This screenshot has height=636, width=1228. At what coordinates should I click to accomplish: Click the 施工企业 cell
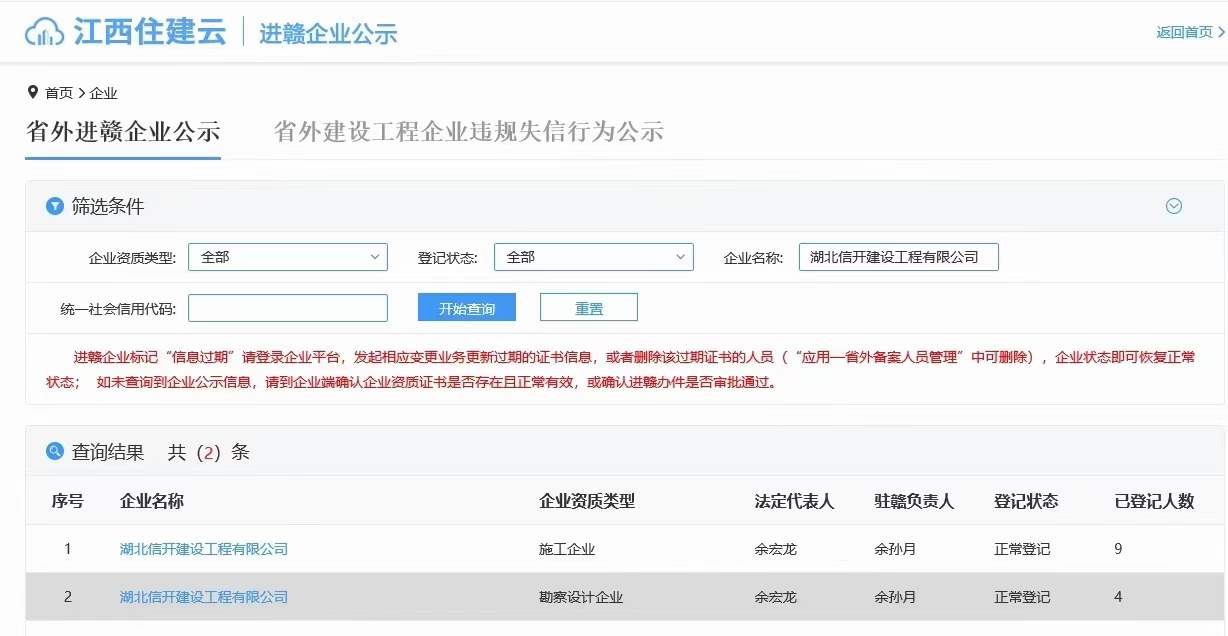coord(567,549)
